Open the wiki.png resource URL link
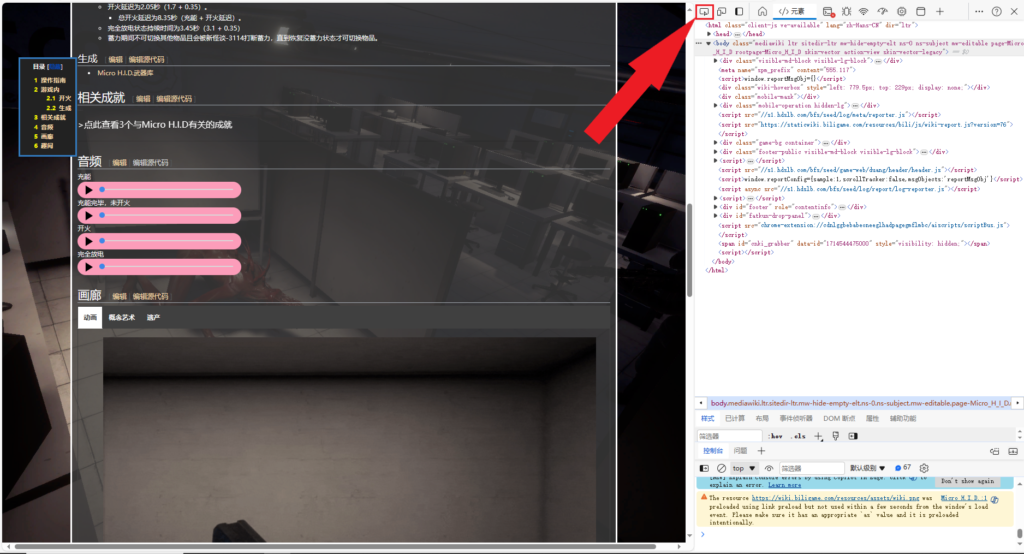The image size is (1024, 554). [x=835, y=498]
